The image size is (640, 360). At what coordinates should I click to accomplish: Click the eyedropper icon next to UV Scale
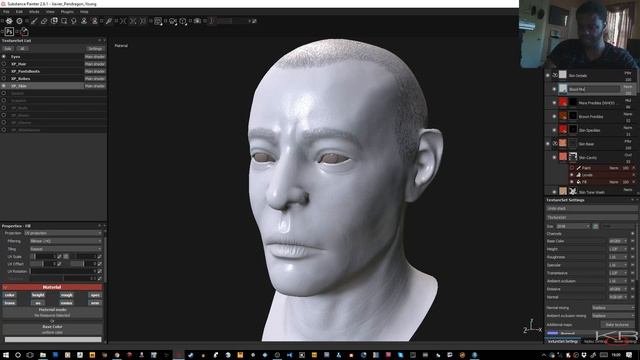[60, 256]
